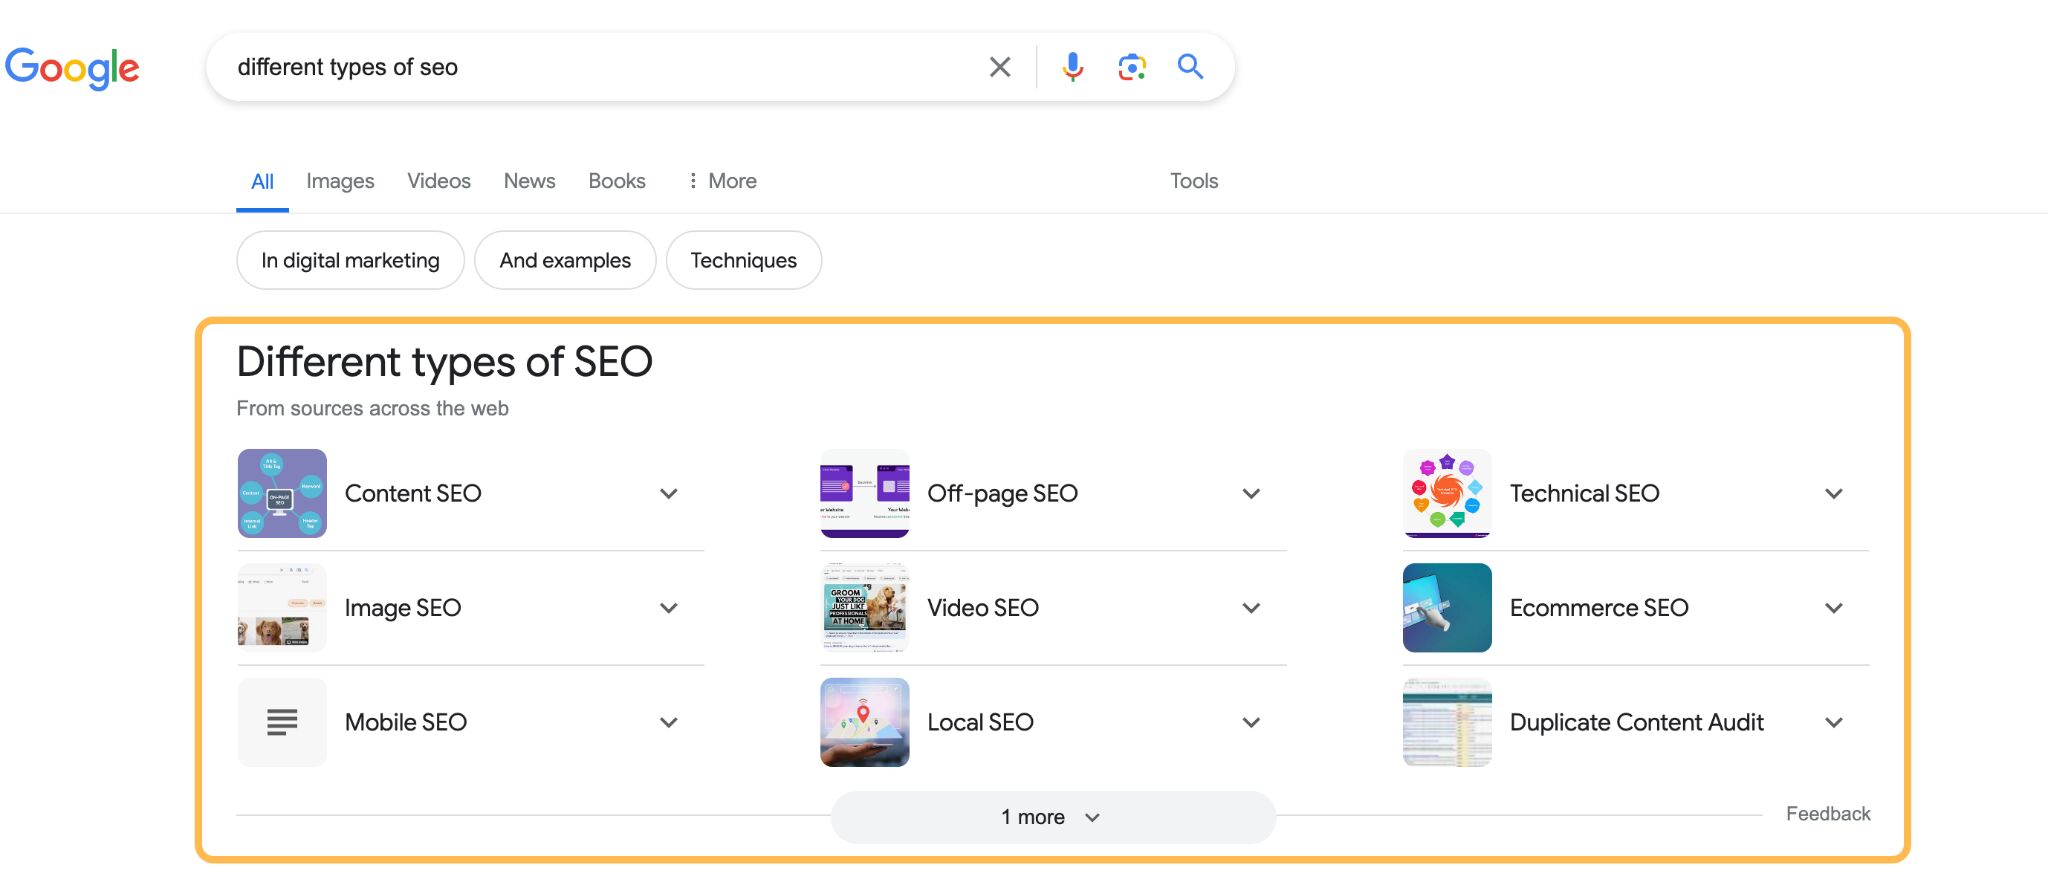Expand the Content SEO chevron
This screenshot has width=2048, height=872.
pyautogui.click(x=669, y=493)
